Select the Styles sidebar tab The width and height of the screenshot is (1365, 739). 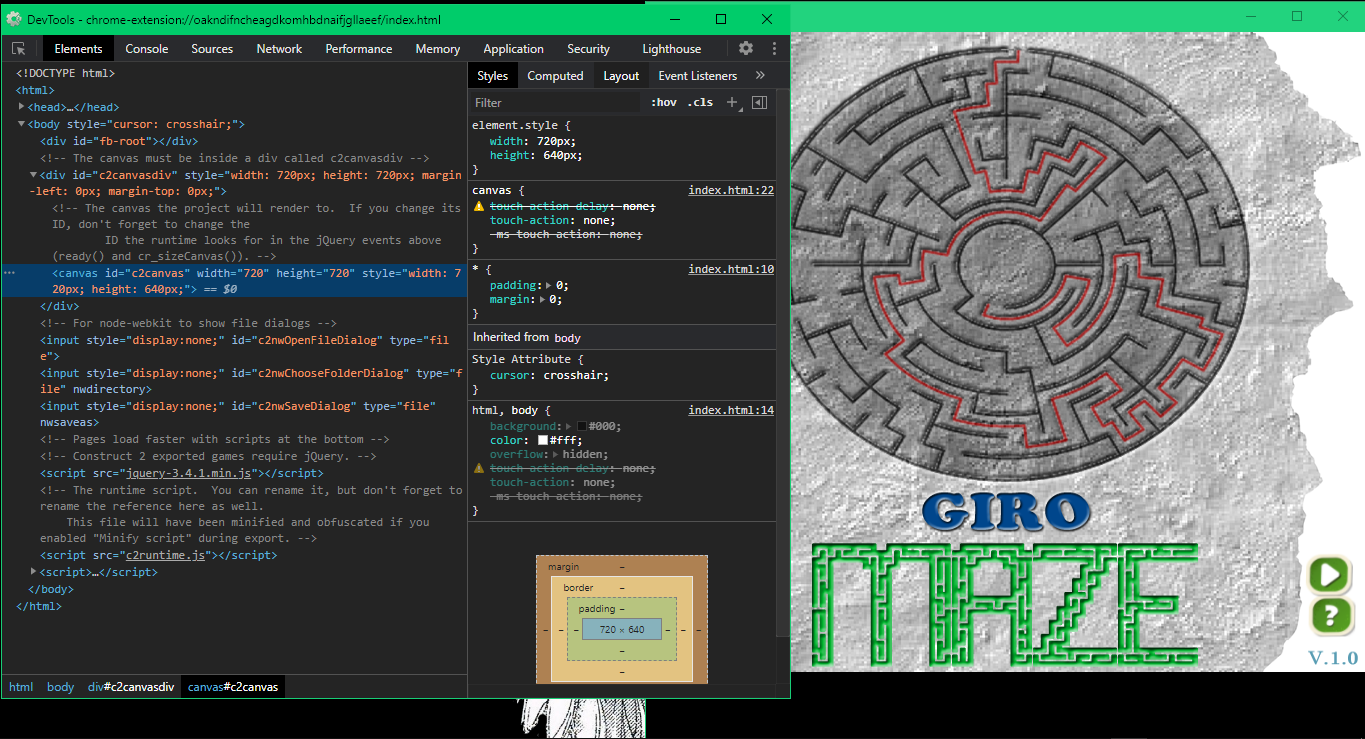click(x=492, y=75)
